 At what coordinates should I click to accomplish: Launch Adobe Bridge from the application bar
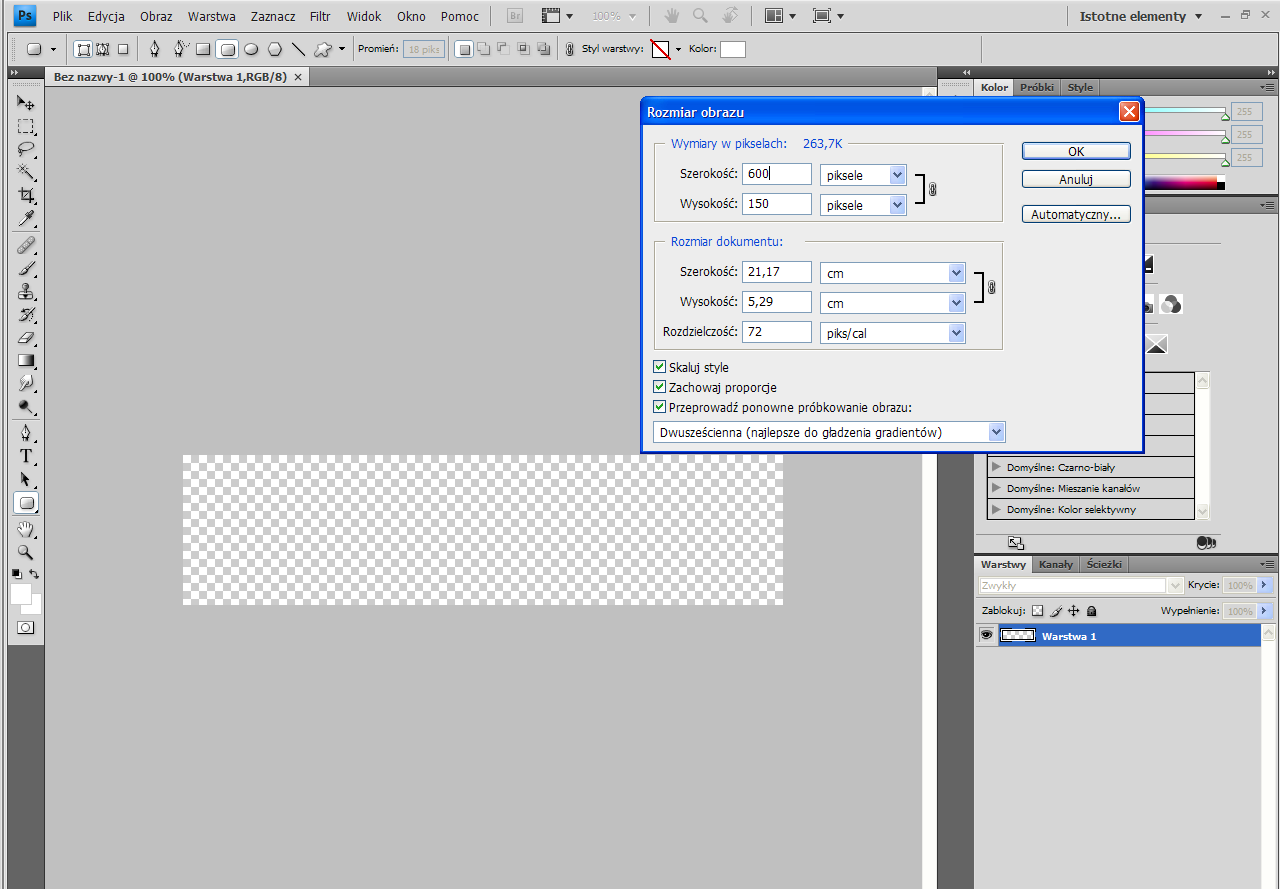515,16
